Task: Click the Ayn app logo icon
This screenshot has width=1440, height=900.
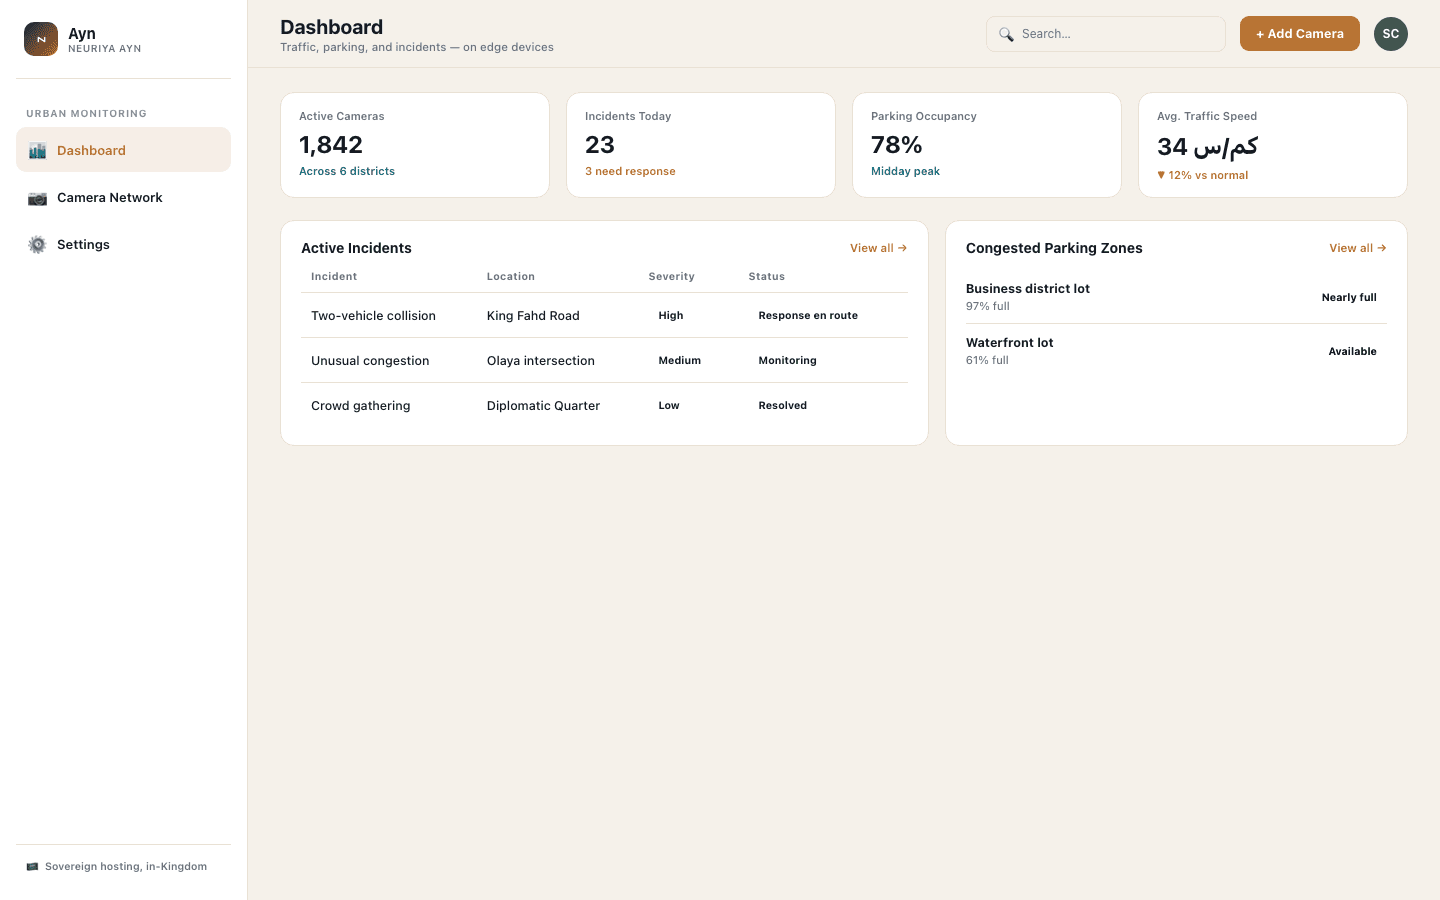Action: (x=41, y=39)
